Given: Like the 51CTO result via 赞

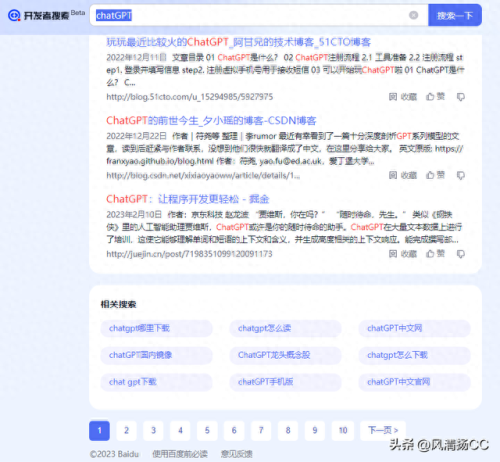Looking at the screenshot, I should [435, 97].
